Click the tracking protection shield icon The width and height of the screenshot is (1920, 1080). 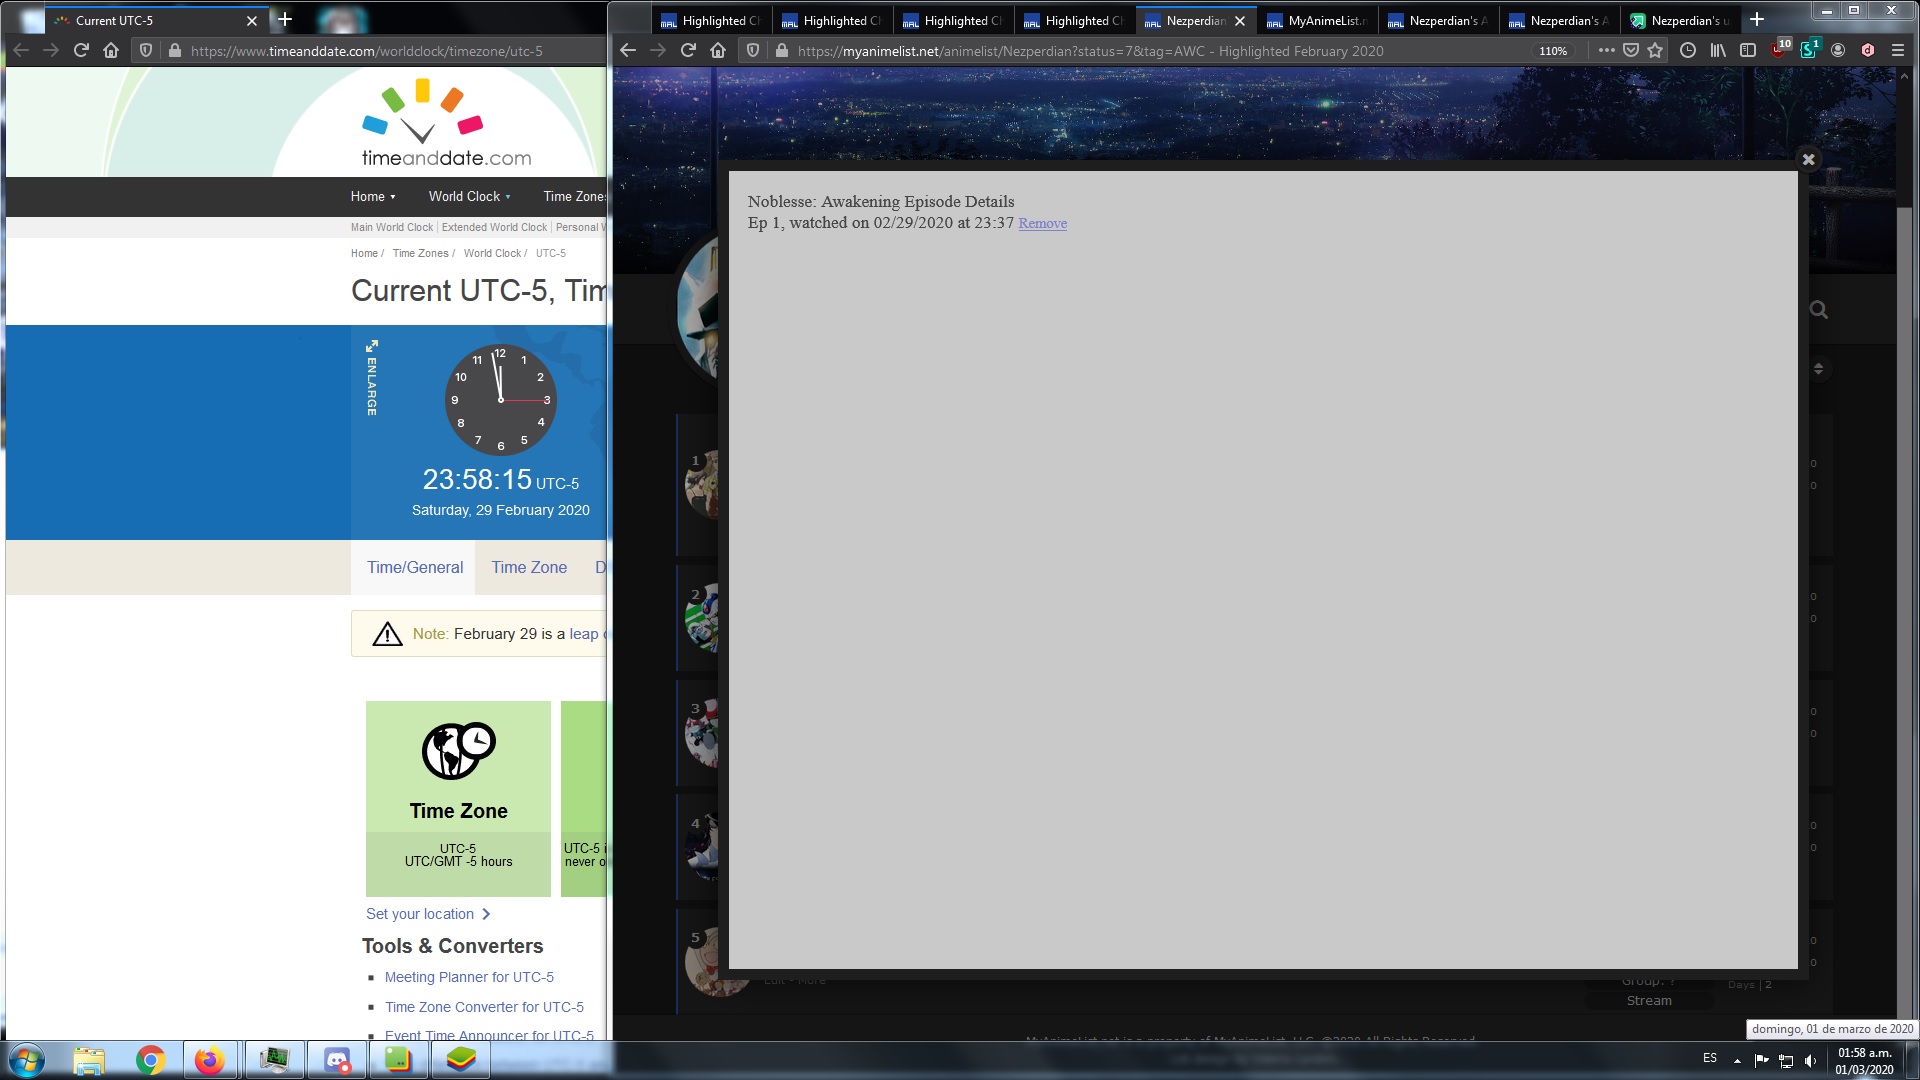tap(752, 50)
